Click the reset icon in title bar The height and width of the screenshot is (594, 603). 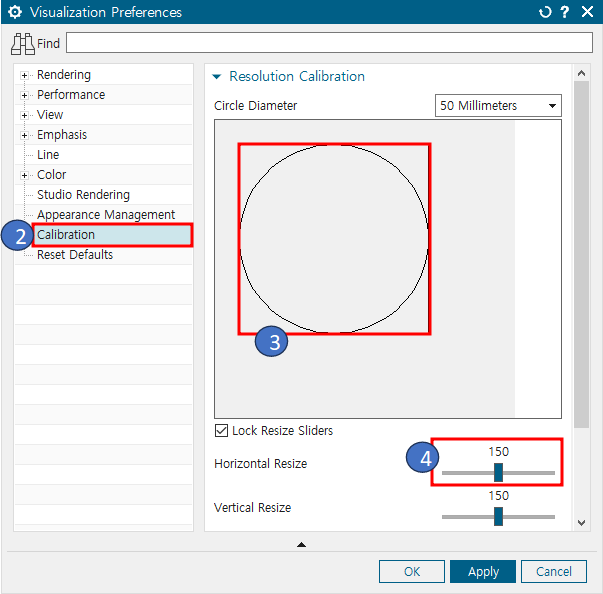pos(545,13)
